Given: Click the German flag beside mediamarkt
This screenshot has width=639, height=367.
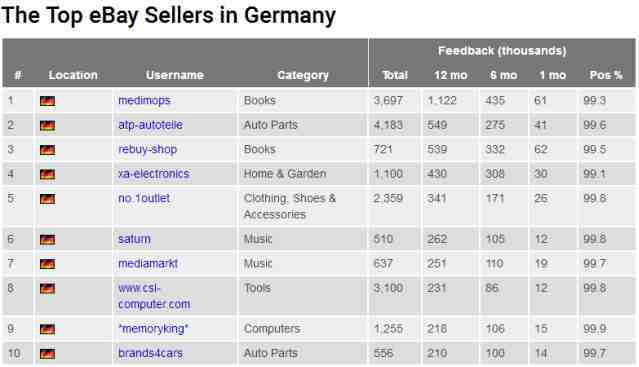Looking at the screenshot, I should pyautogui.click(x=47, y=264).
